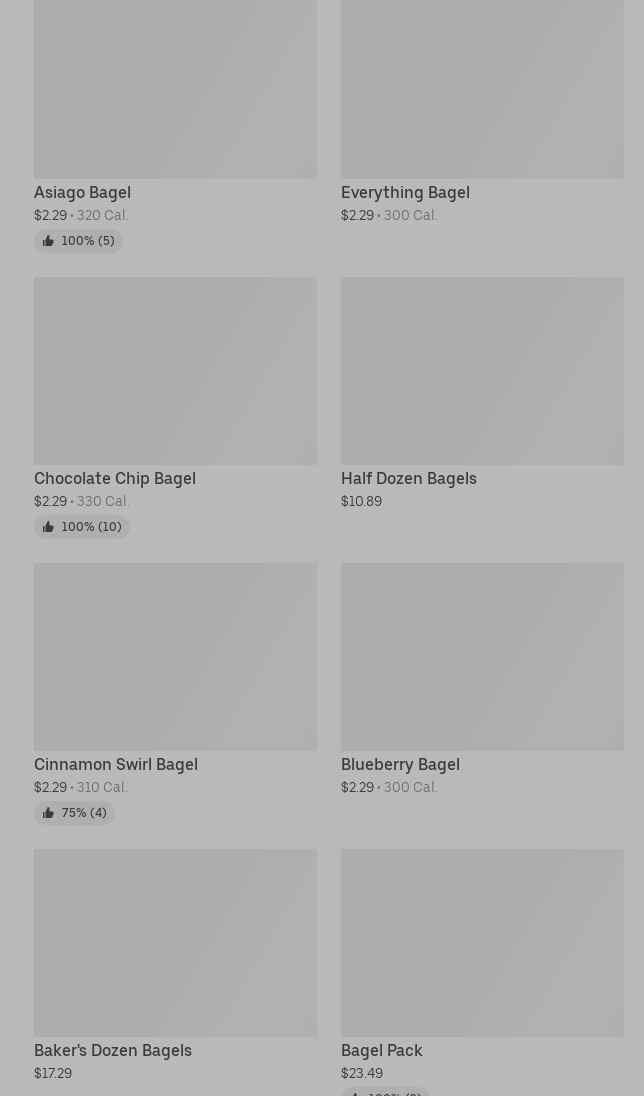Click the Bagel Pack item name
The width and height of the screenshot is (644, 1096).
(x=382, y=1050)
